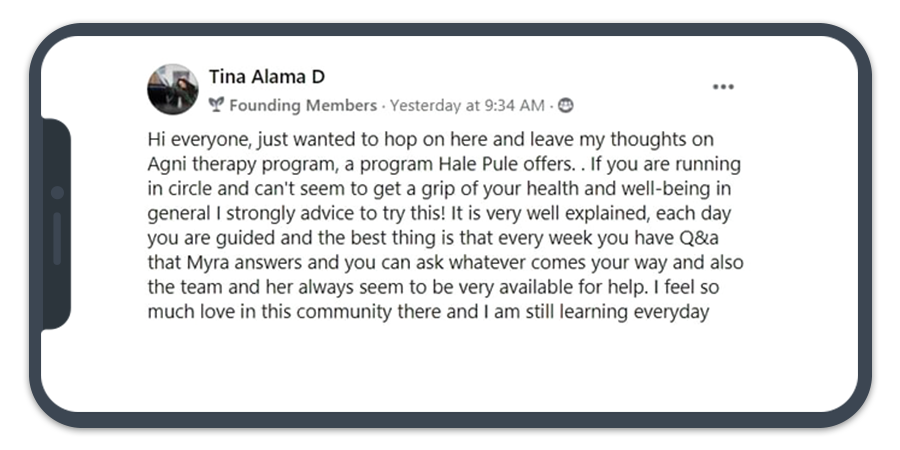
Task: Open the Yesterday at 9:34 AM timestamp
Action: (x=467, y=105)
